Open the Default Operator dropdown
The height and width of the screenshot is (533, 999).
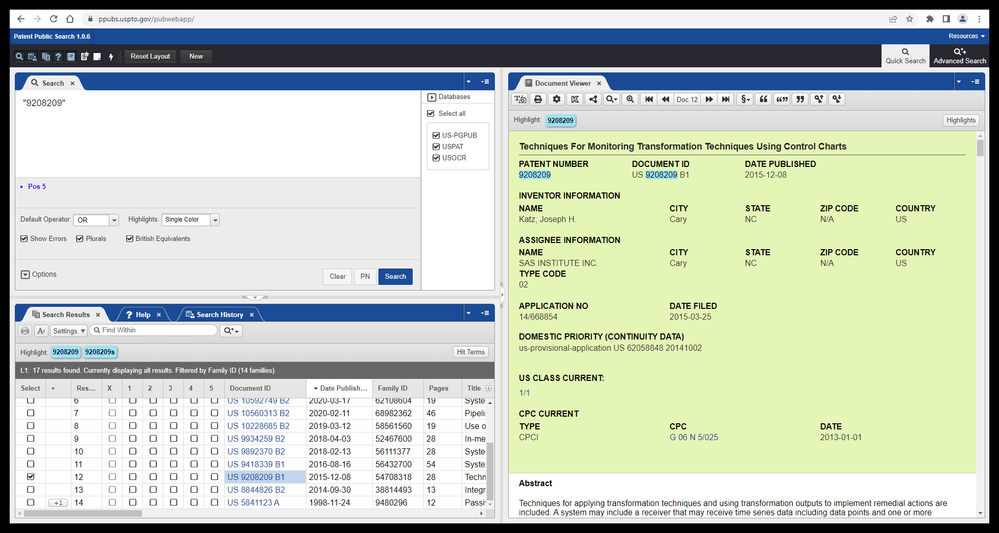(96, 220)
